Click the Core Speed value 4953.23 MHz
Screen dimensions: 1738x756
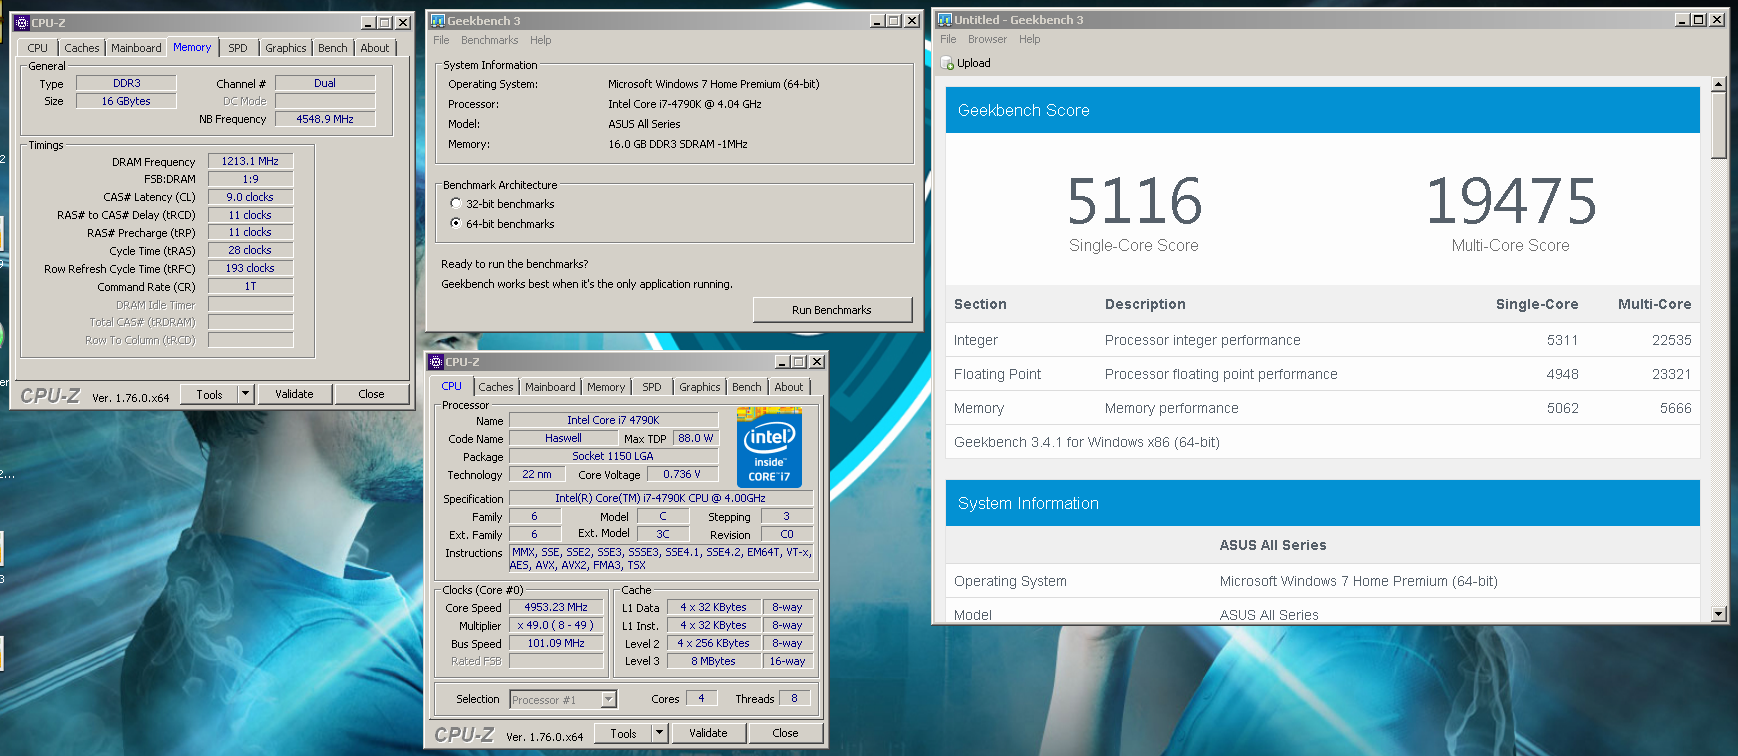[556, 607]
